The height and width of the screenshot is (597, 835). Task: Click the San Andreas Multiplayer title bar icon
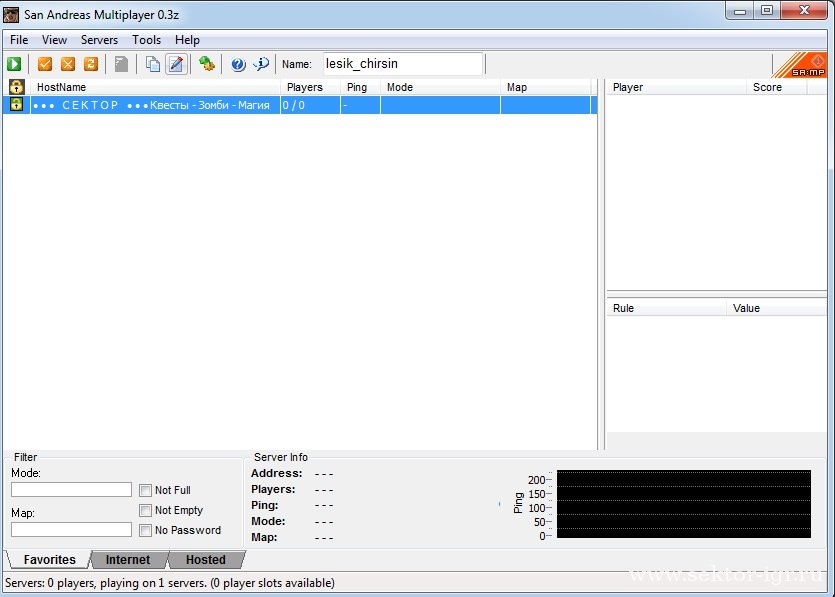(11, 14)
